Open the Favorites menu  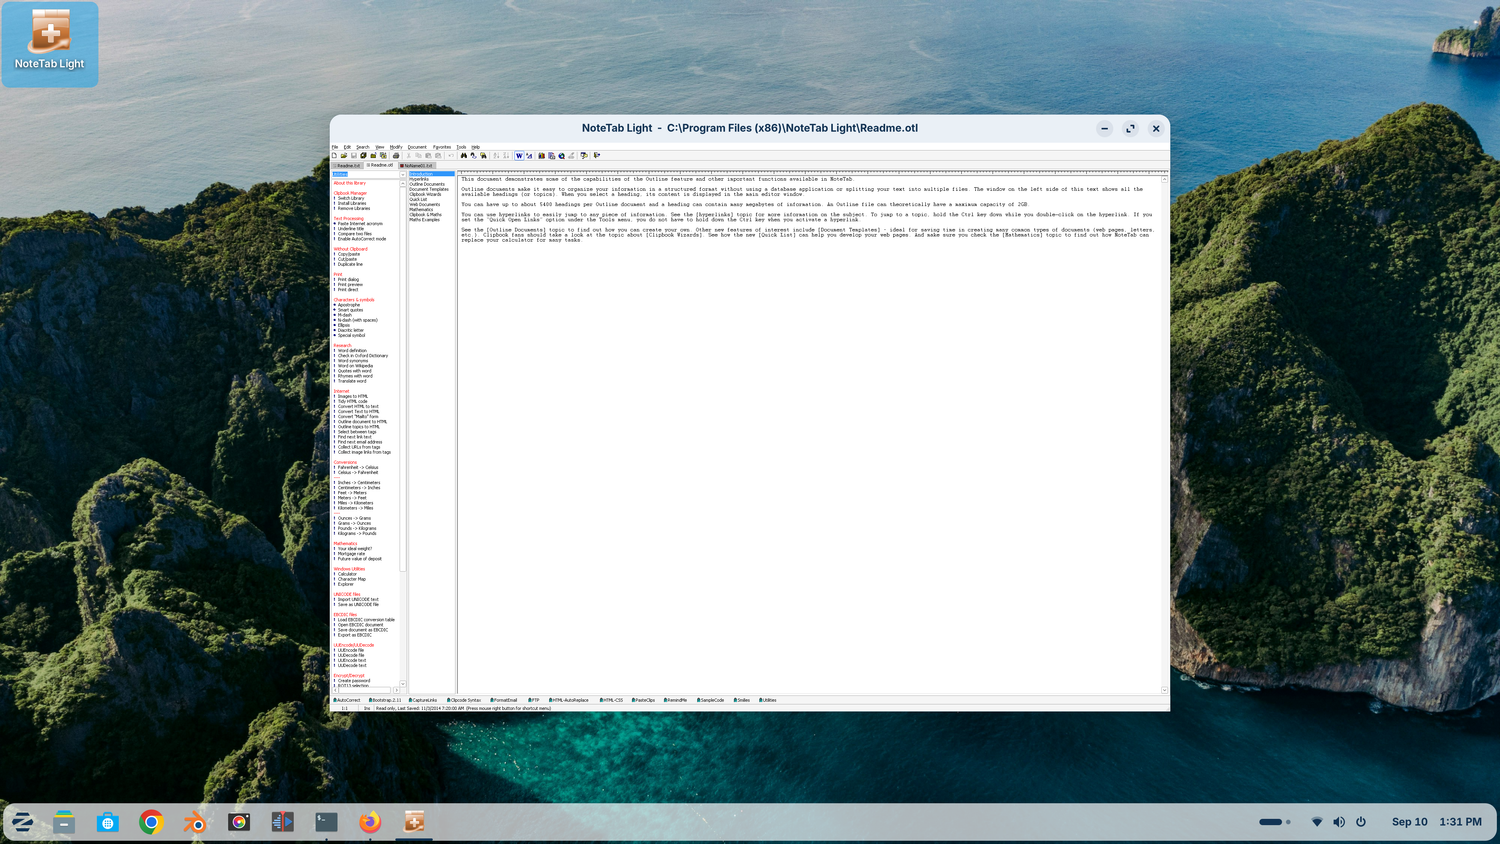[x=442, y=147]
